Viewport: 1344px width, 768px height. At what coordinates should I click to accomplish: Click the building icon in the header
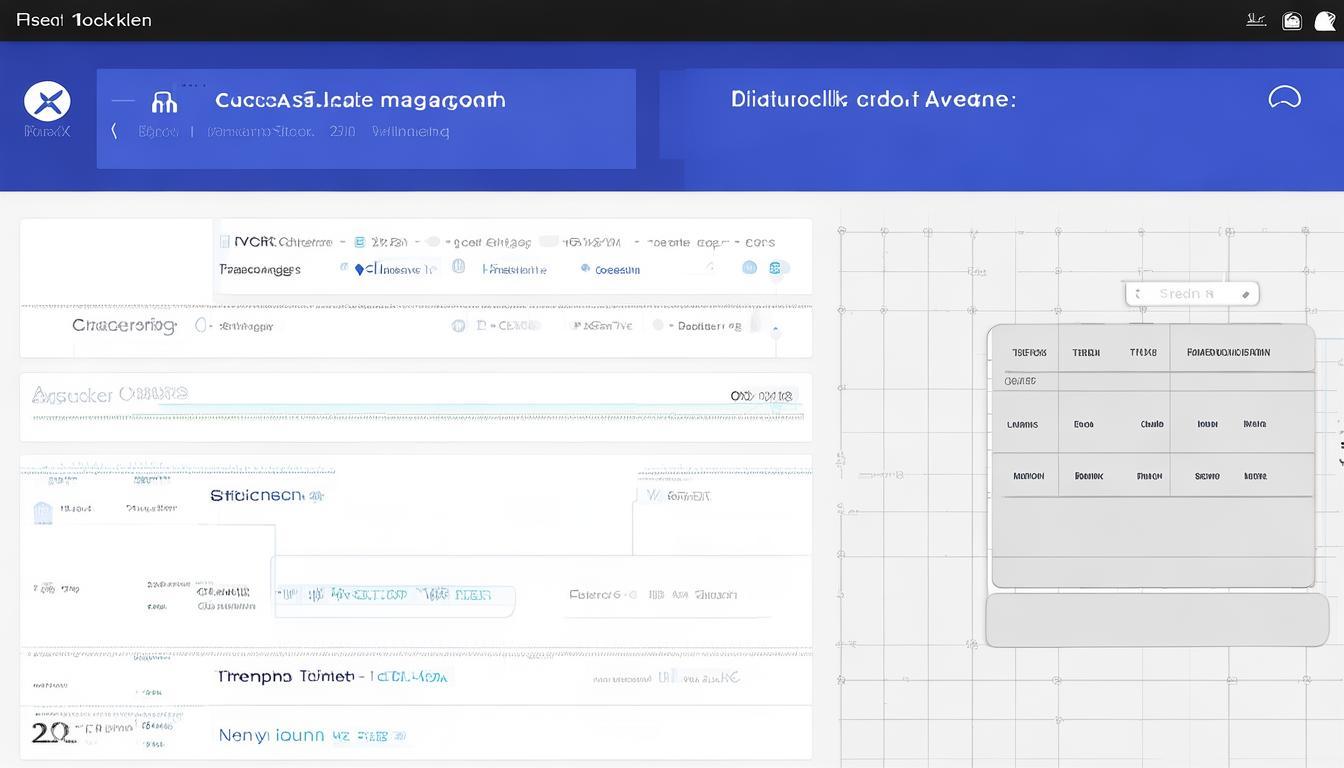[164, 101]
